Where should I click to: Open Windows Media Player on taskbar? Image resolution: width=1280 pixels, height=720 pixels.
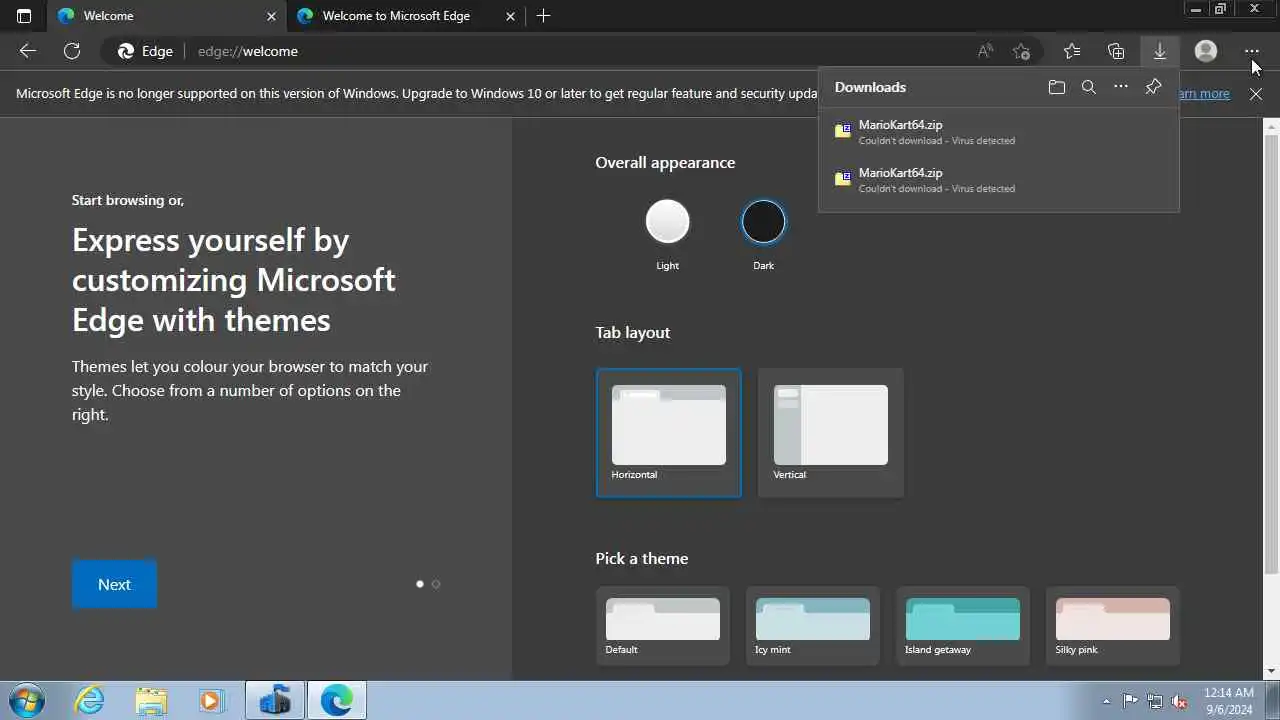coord(211,701)
